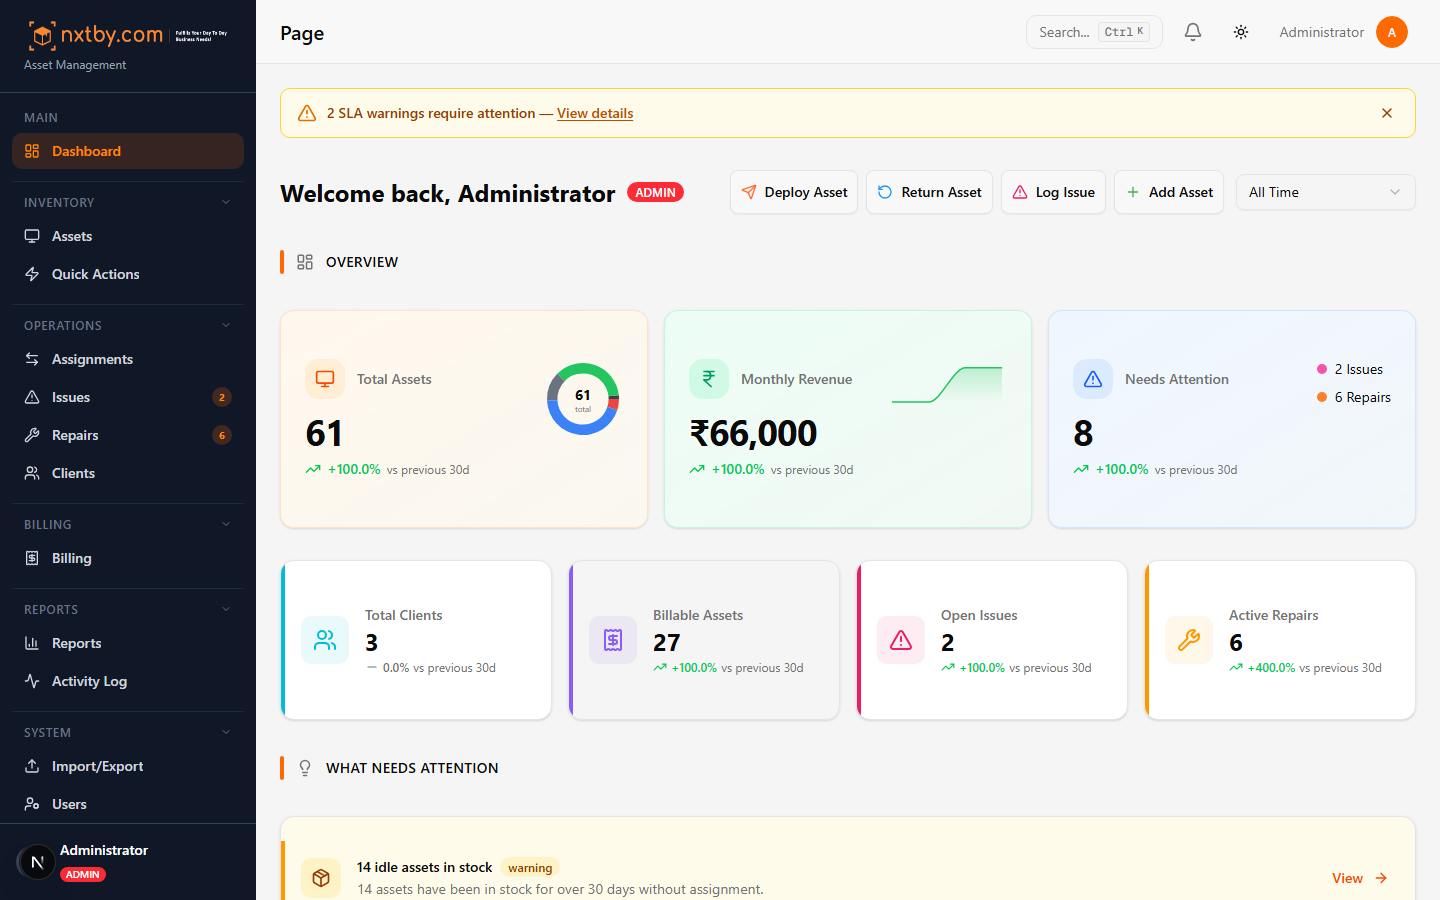1440x900 pixels.
Task: Click the notification bell icon
Action: point(1192,31)
